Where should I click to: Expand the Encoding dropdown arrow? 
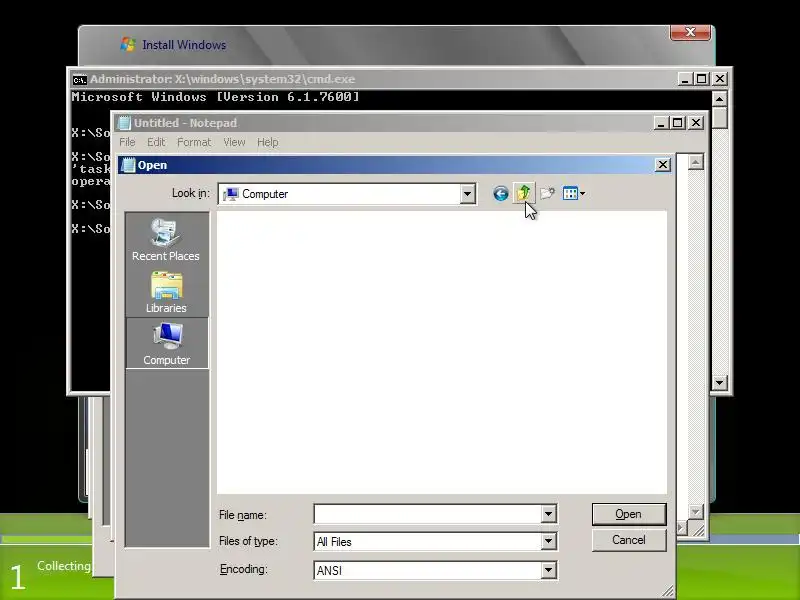[548, 570]
